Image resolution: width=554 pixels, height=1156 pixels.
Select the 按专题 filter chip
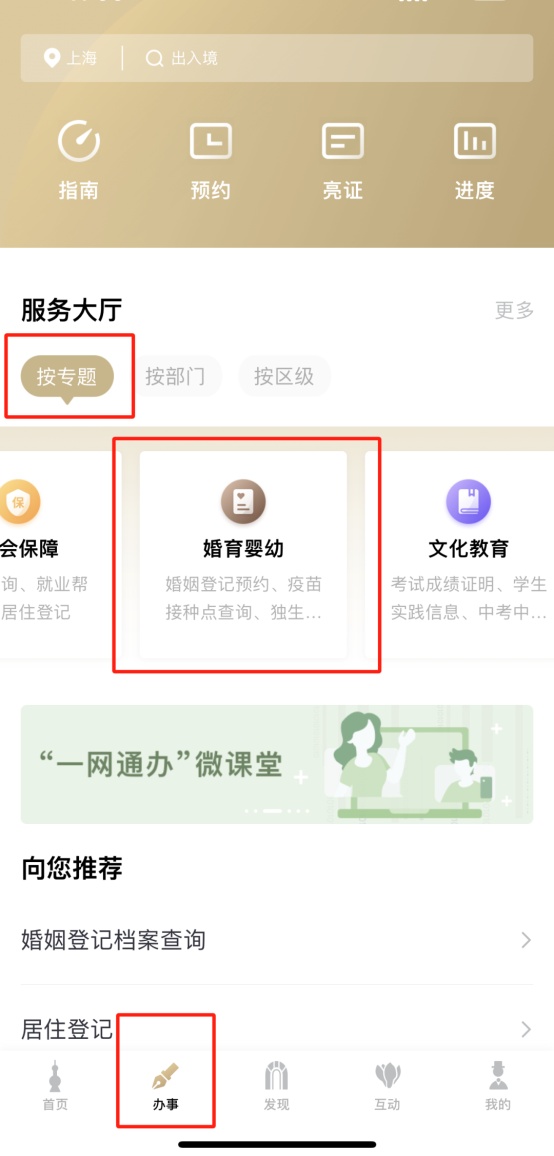click(67, 377)
